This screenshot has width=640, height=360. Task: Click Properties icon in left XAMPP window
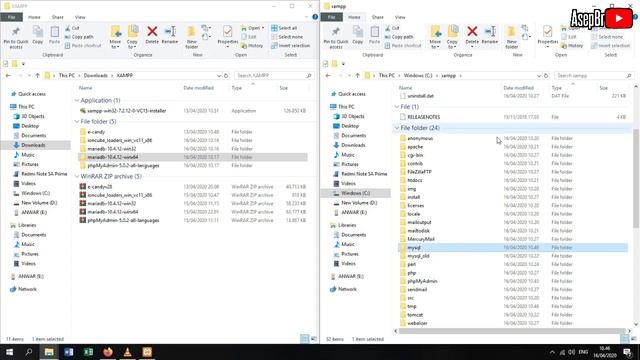[x=228, y=36]
